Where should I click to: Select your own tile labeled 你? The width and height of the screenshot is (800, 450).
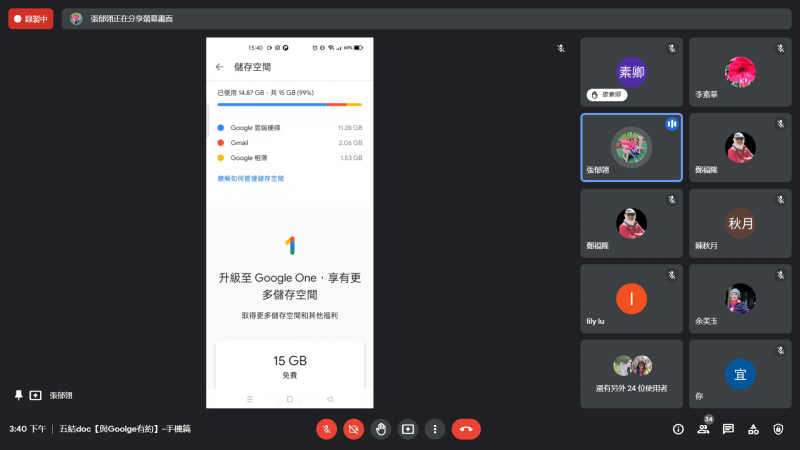(740, 374)
